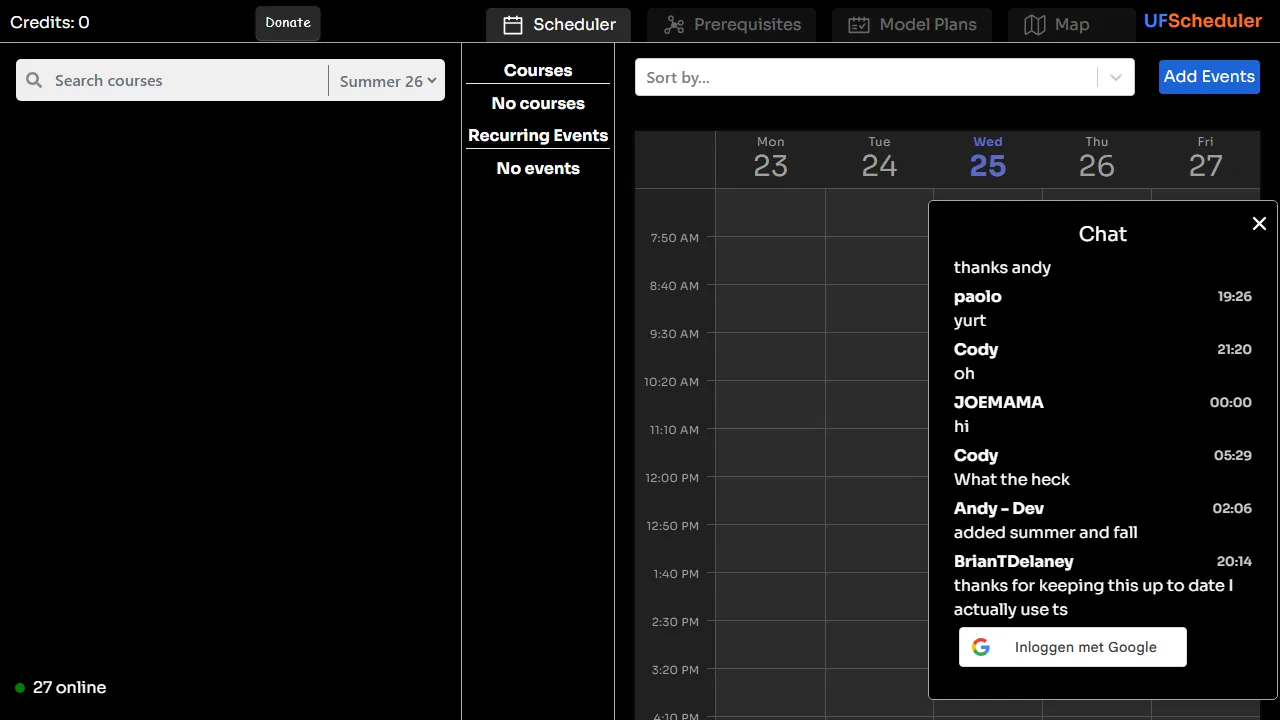Click the Add Events button
Image resolution: width=1280 pixels, height=720 pixels.
point(1209,76)
